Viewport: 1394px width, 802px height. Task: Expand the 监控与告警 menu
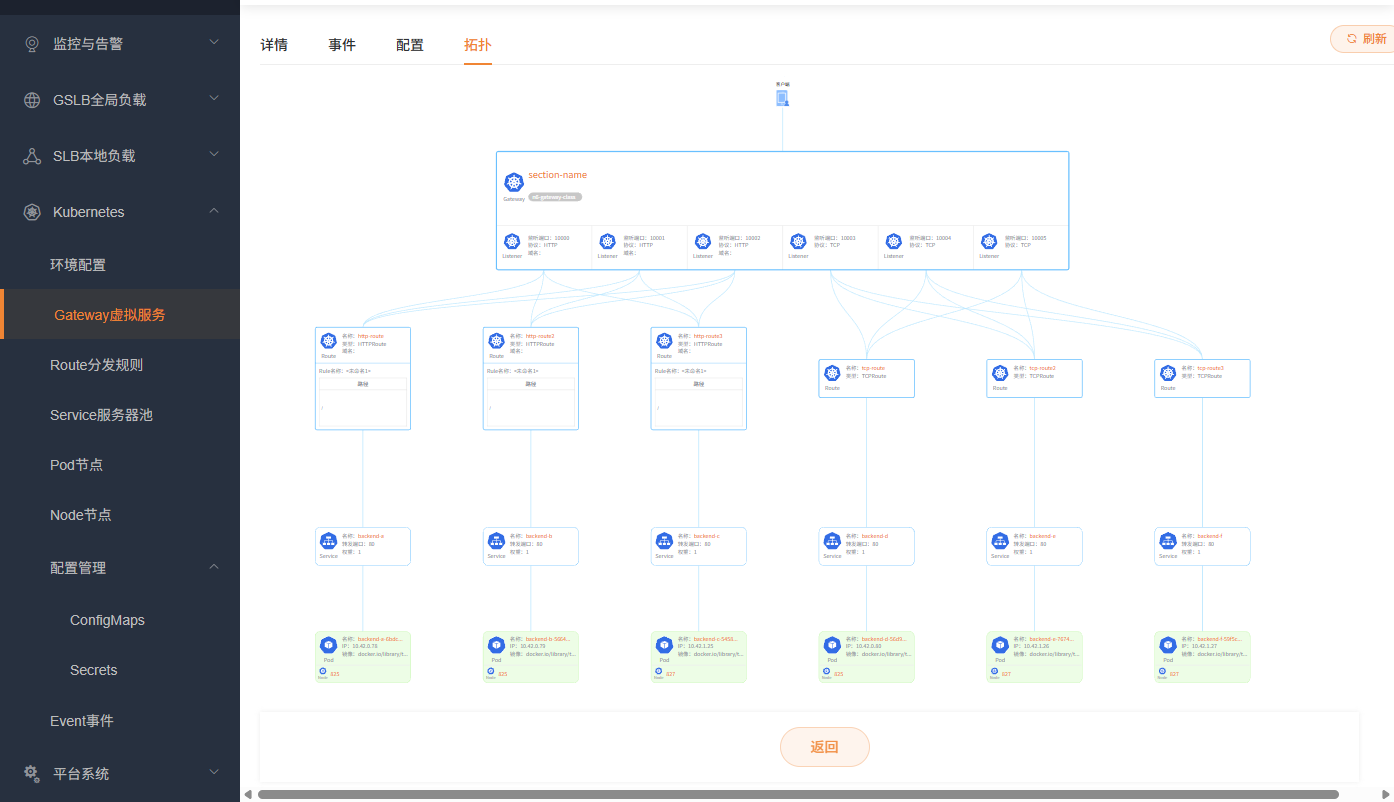click(213, 43)
